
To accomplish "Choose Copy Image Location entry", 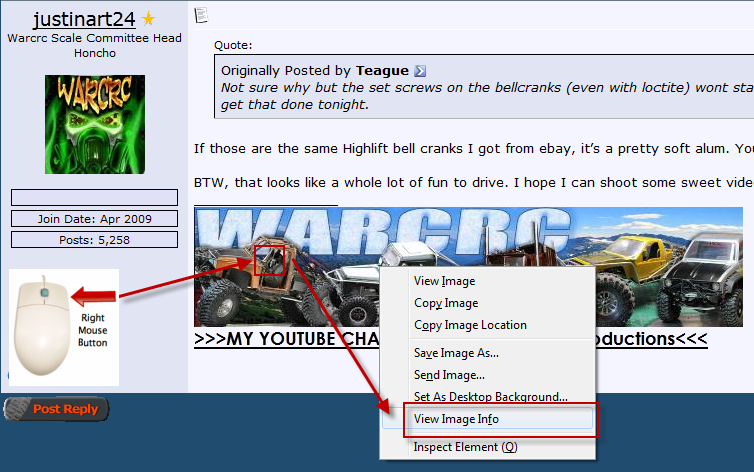I will click(x=470, y=325).
